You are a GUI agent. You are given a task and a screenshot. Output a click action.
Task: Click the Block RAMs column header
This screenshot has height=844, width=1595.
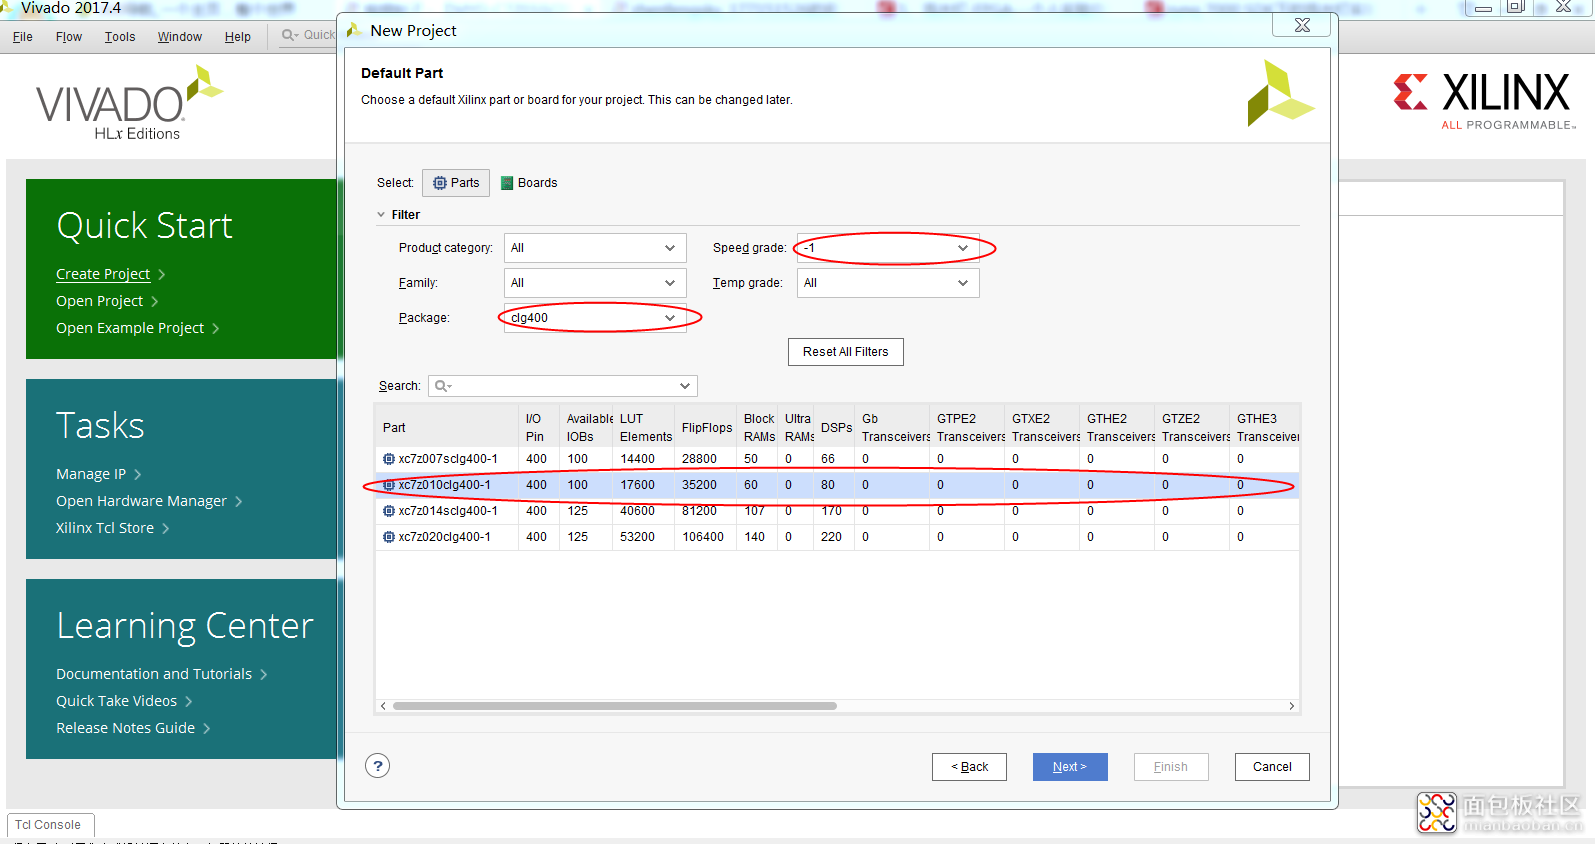pos(759,428)
